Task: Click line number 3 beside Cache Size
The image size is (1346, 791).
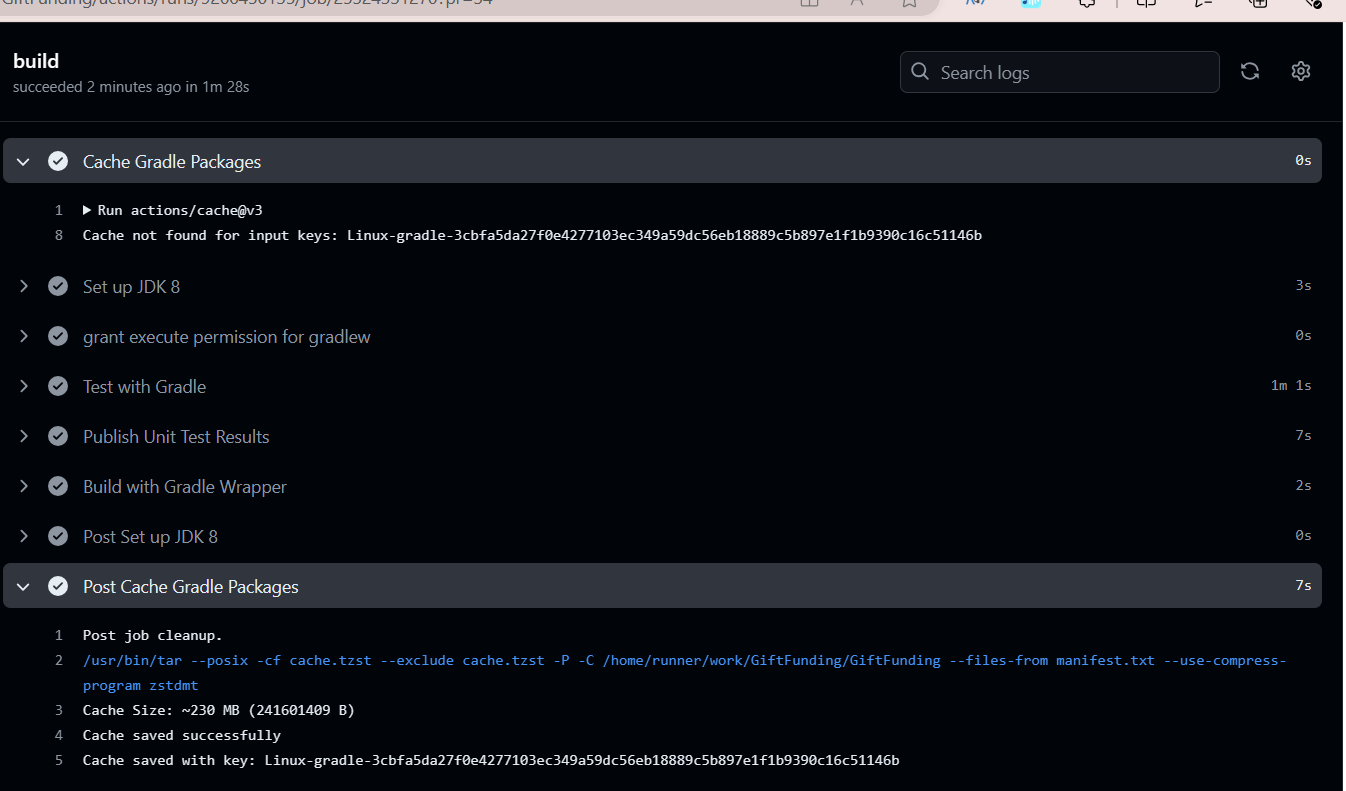Action: [59, 710]
